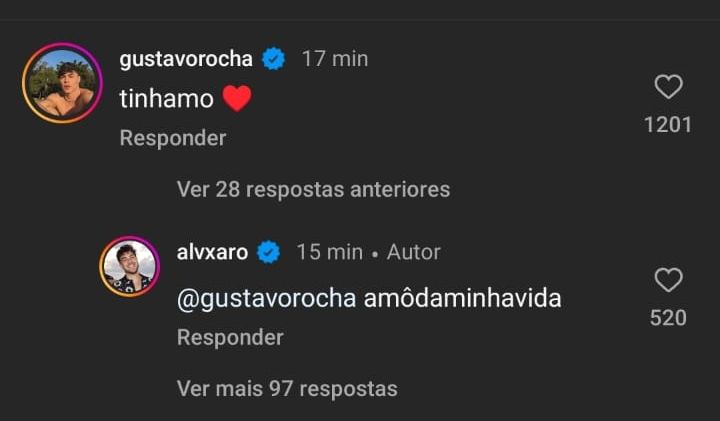Like alvxaro's reply with the heart icon

(668, 280)
